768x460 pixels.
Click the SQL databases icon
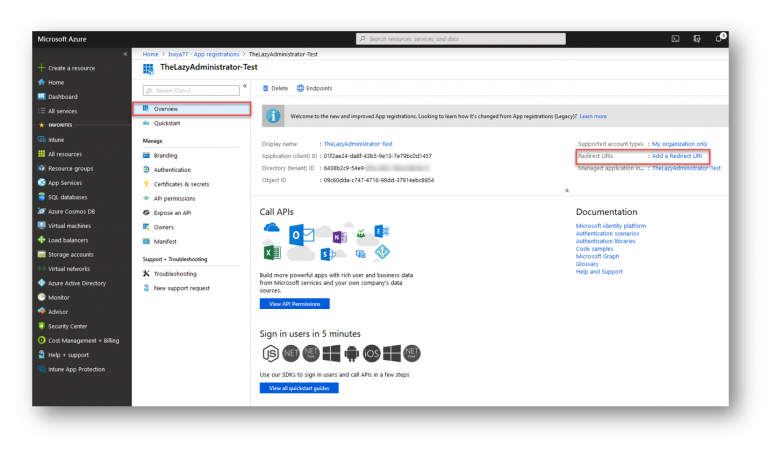click(42, 197)
